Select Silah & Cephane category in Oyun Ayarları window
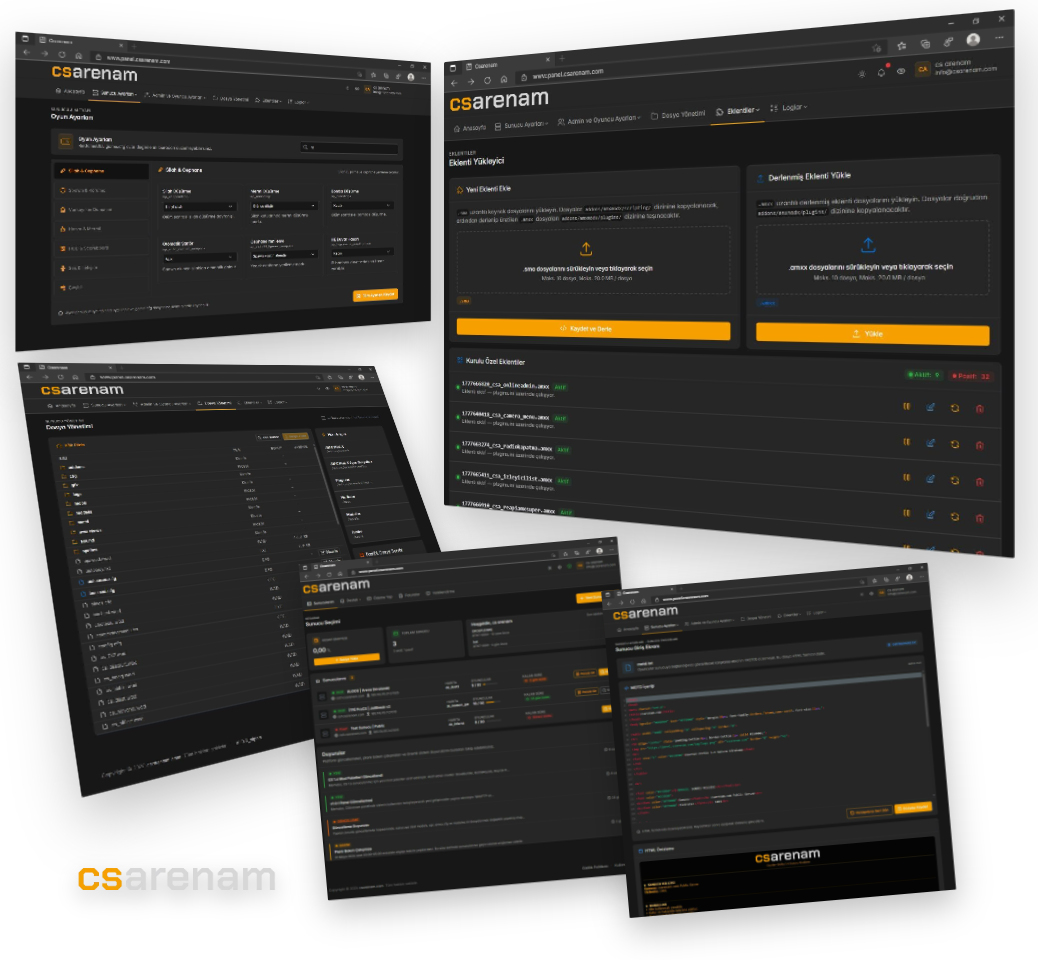Screen dimensions: 1038x960 tap(101, 171)
